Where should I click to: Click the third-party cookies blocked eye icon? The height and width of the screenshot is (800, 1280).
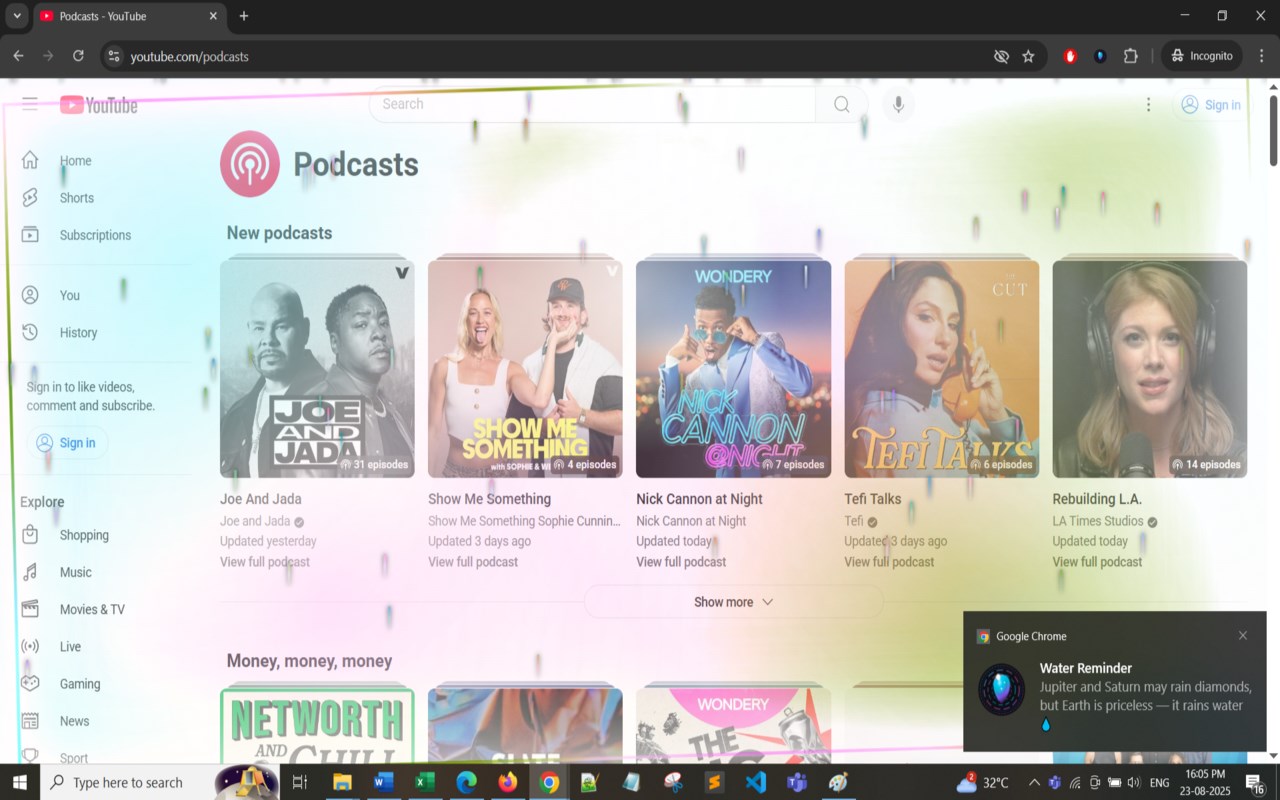click(1001, 56)
